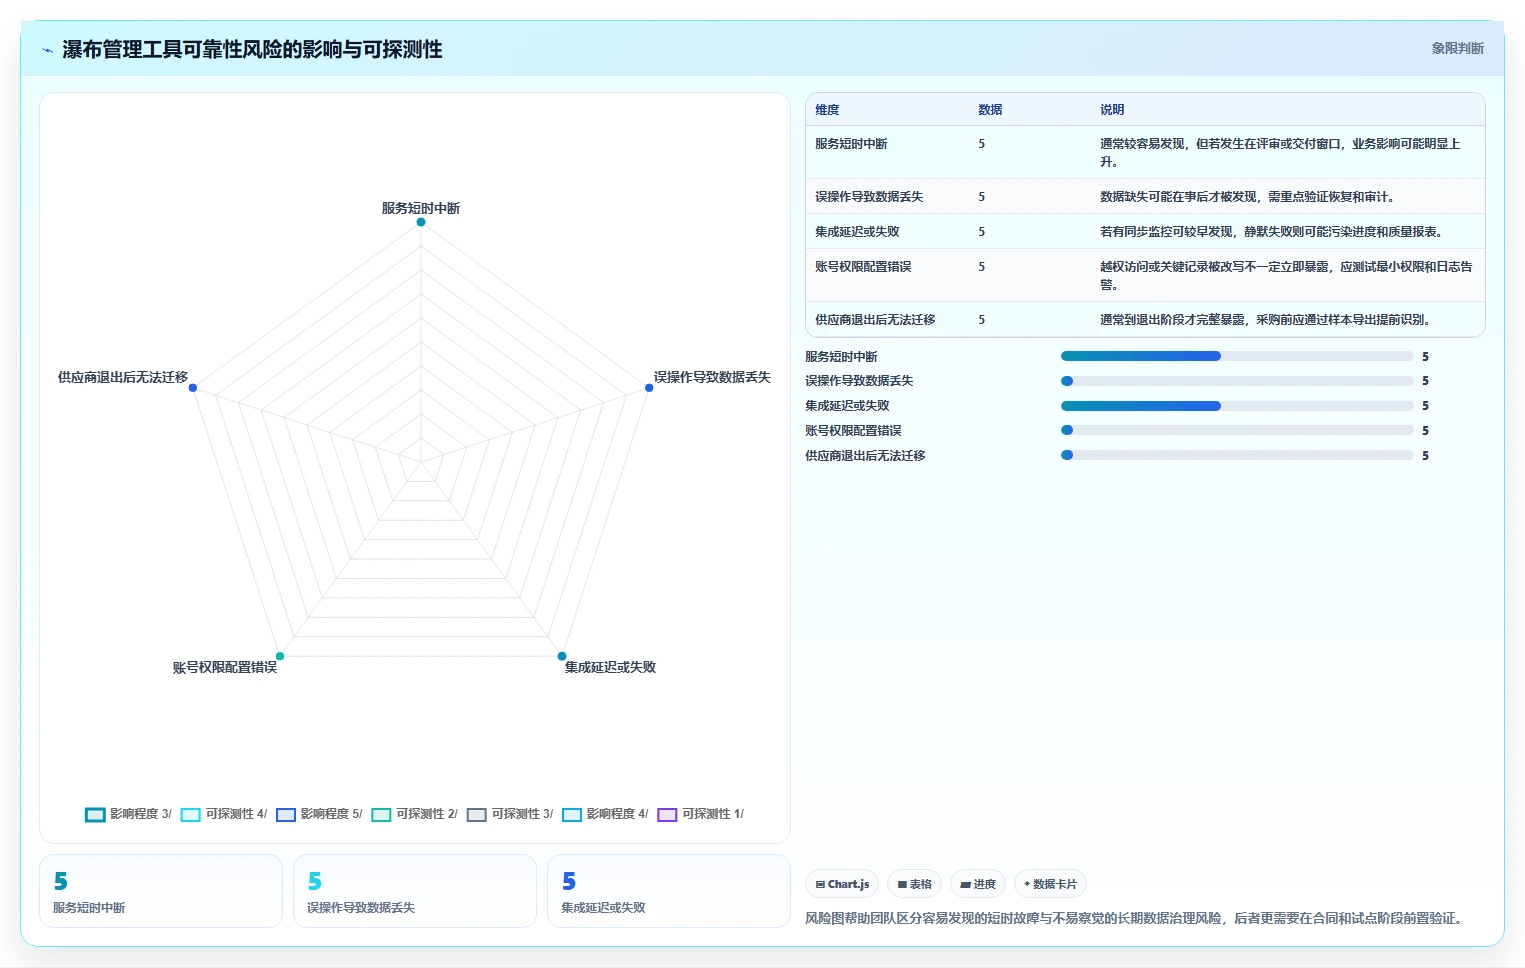Viewport: 1525px width, 968px height.
Task: Open the 误操作导致数据丢失 stat card
Action: (415, 891)
